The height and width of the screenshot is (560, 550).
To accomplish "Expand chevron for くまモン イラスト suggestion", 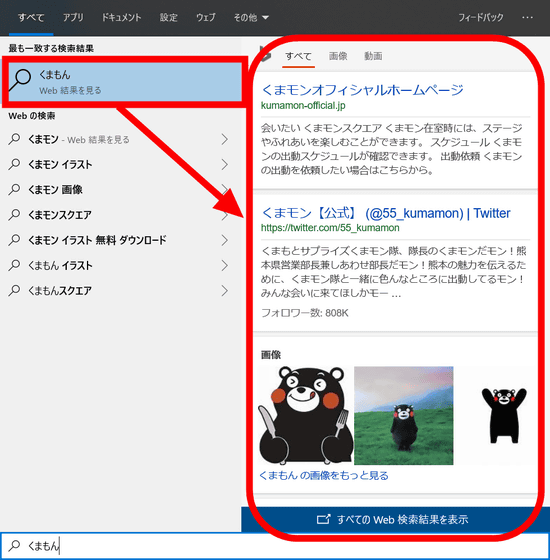I will pyautogui.click(x=225, y=164).
